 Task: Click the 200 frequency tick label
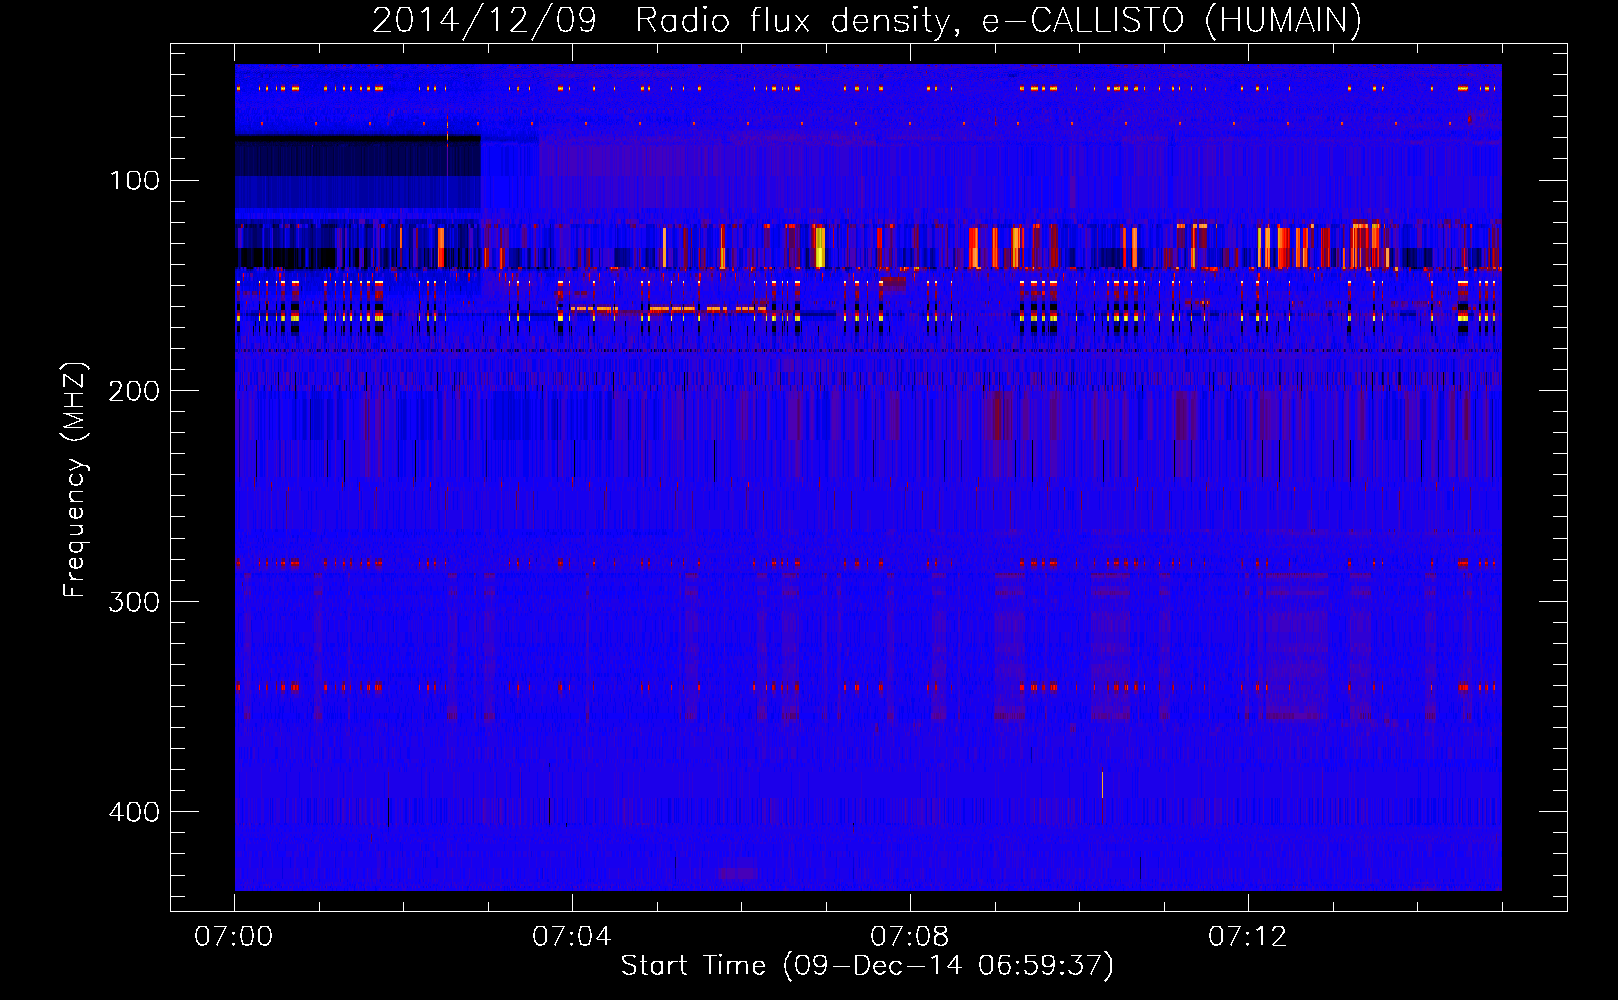(135, 391)
